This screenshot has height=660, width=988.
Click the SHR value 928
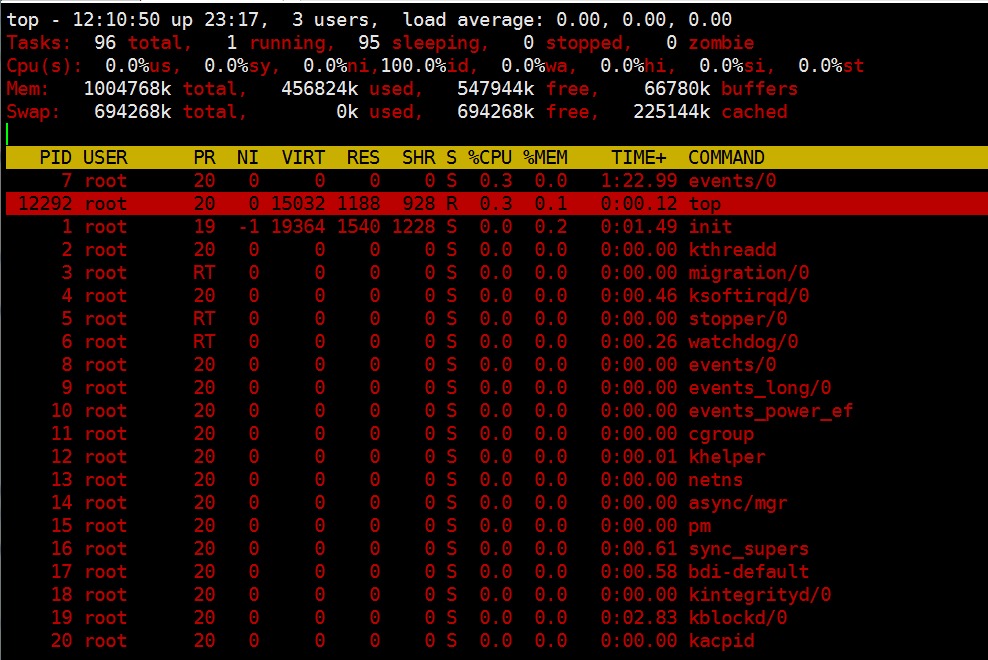[x=419, y=204]
